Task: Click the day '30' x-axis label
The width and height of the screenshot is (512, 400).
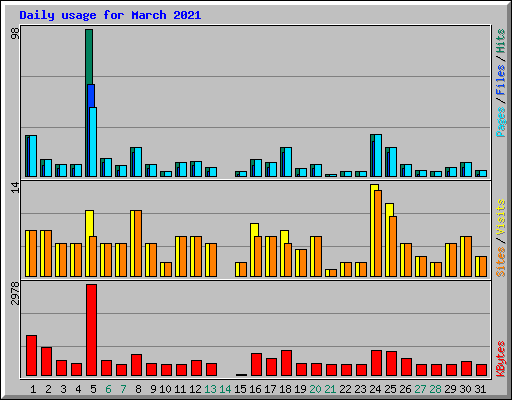Action: pyautogui.click(x=465, y=389)
